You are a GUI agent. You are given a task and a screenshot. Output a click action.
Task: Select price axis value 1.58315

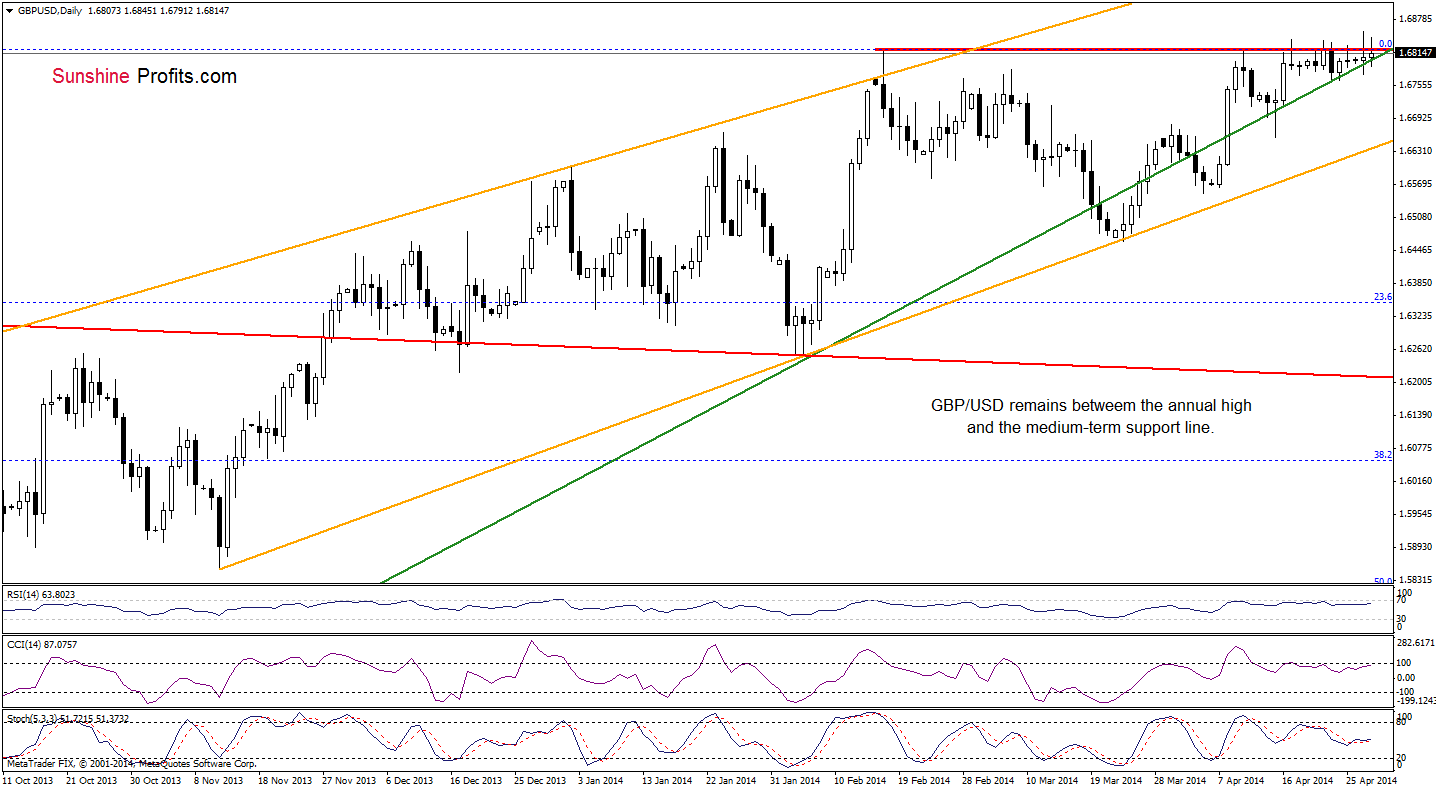[x=1416, y=580]
